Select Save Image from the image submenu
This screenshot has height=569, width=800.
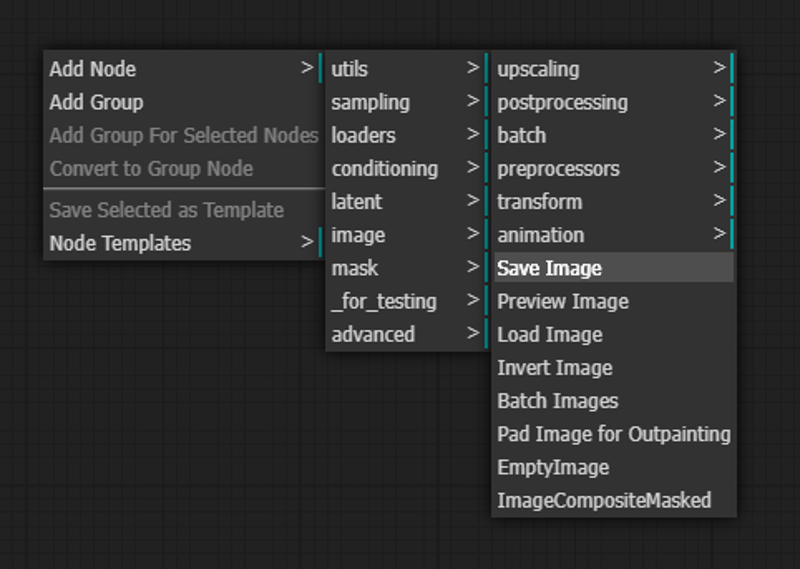tap(614, 268)
